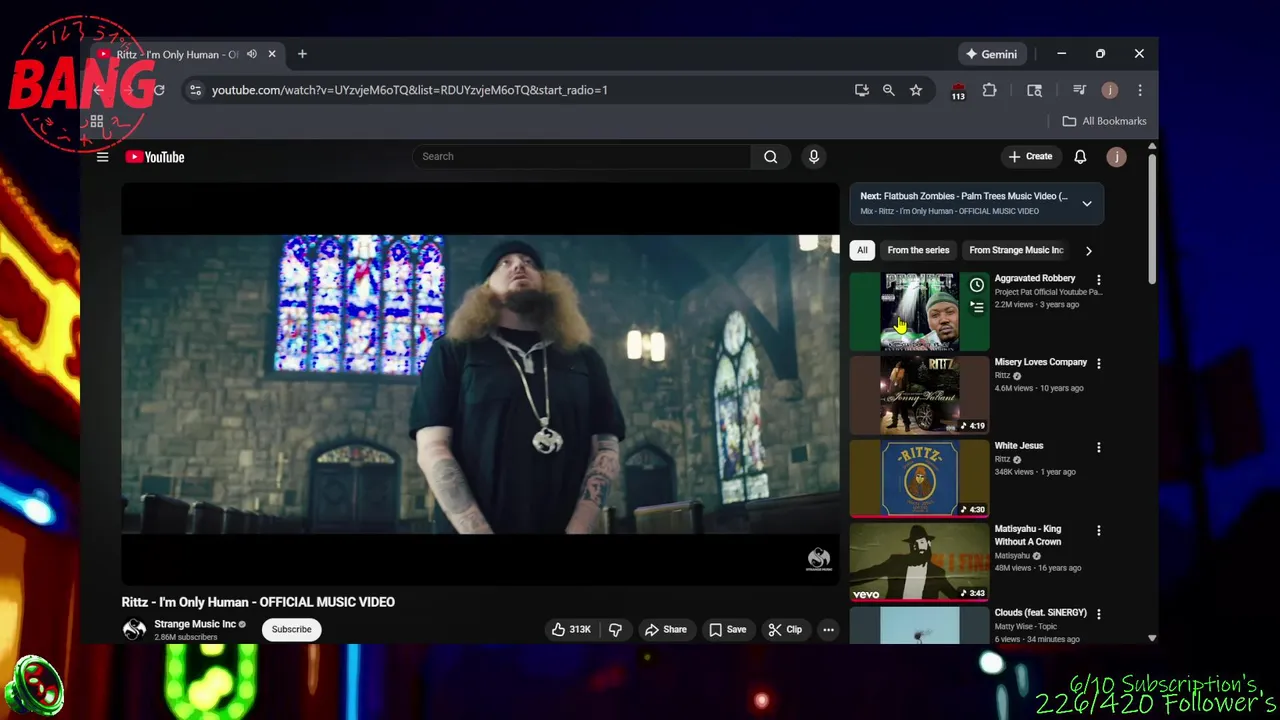The image size is (1280, 720).
Task: Open the Strange Music Inc channel name link
Action: click(195, 624)
